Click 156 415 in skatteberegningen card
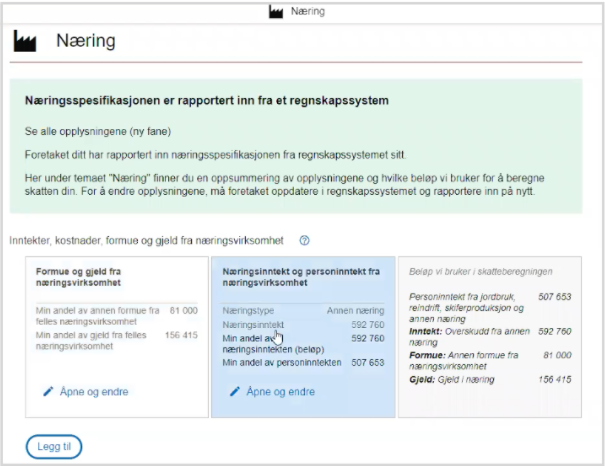The height and width of the screenshot is (466, 605). click(555, 380)
